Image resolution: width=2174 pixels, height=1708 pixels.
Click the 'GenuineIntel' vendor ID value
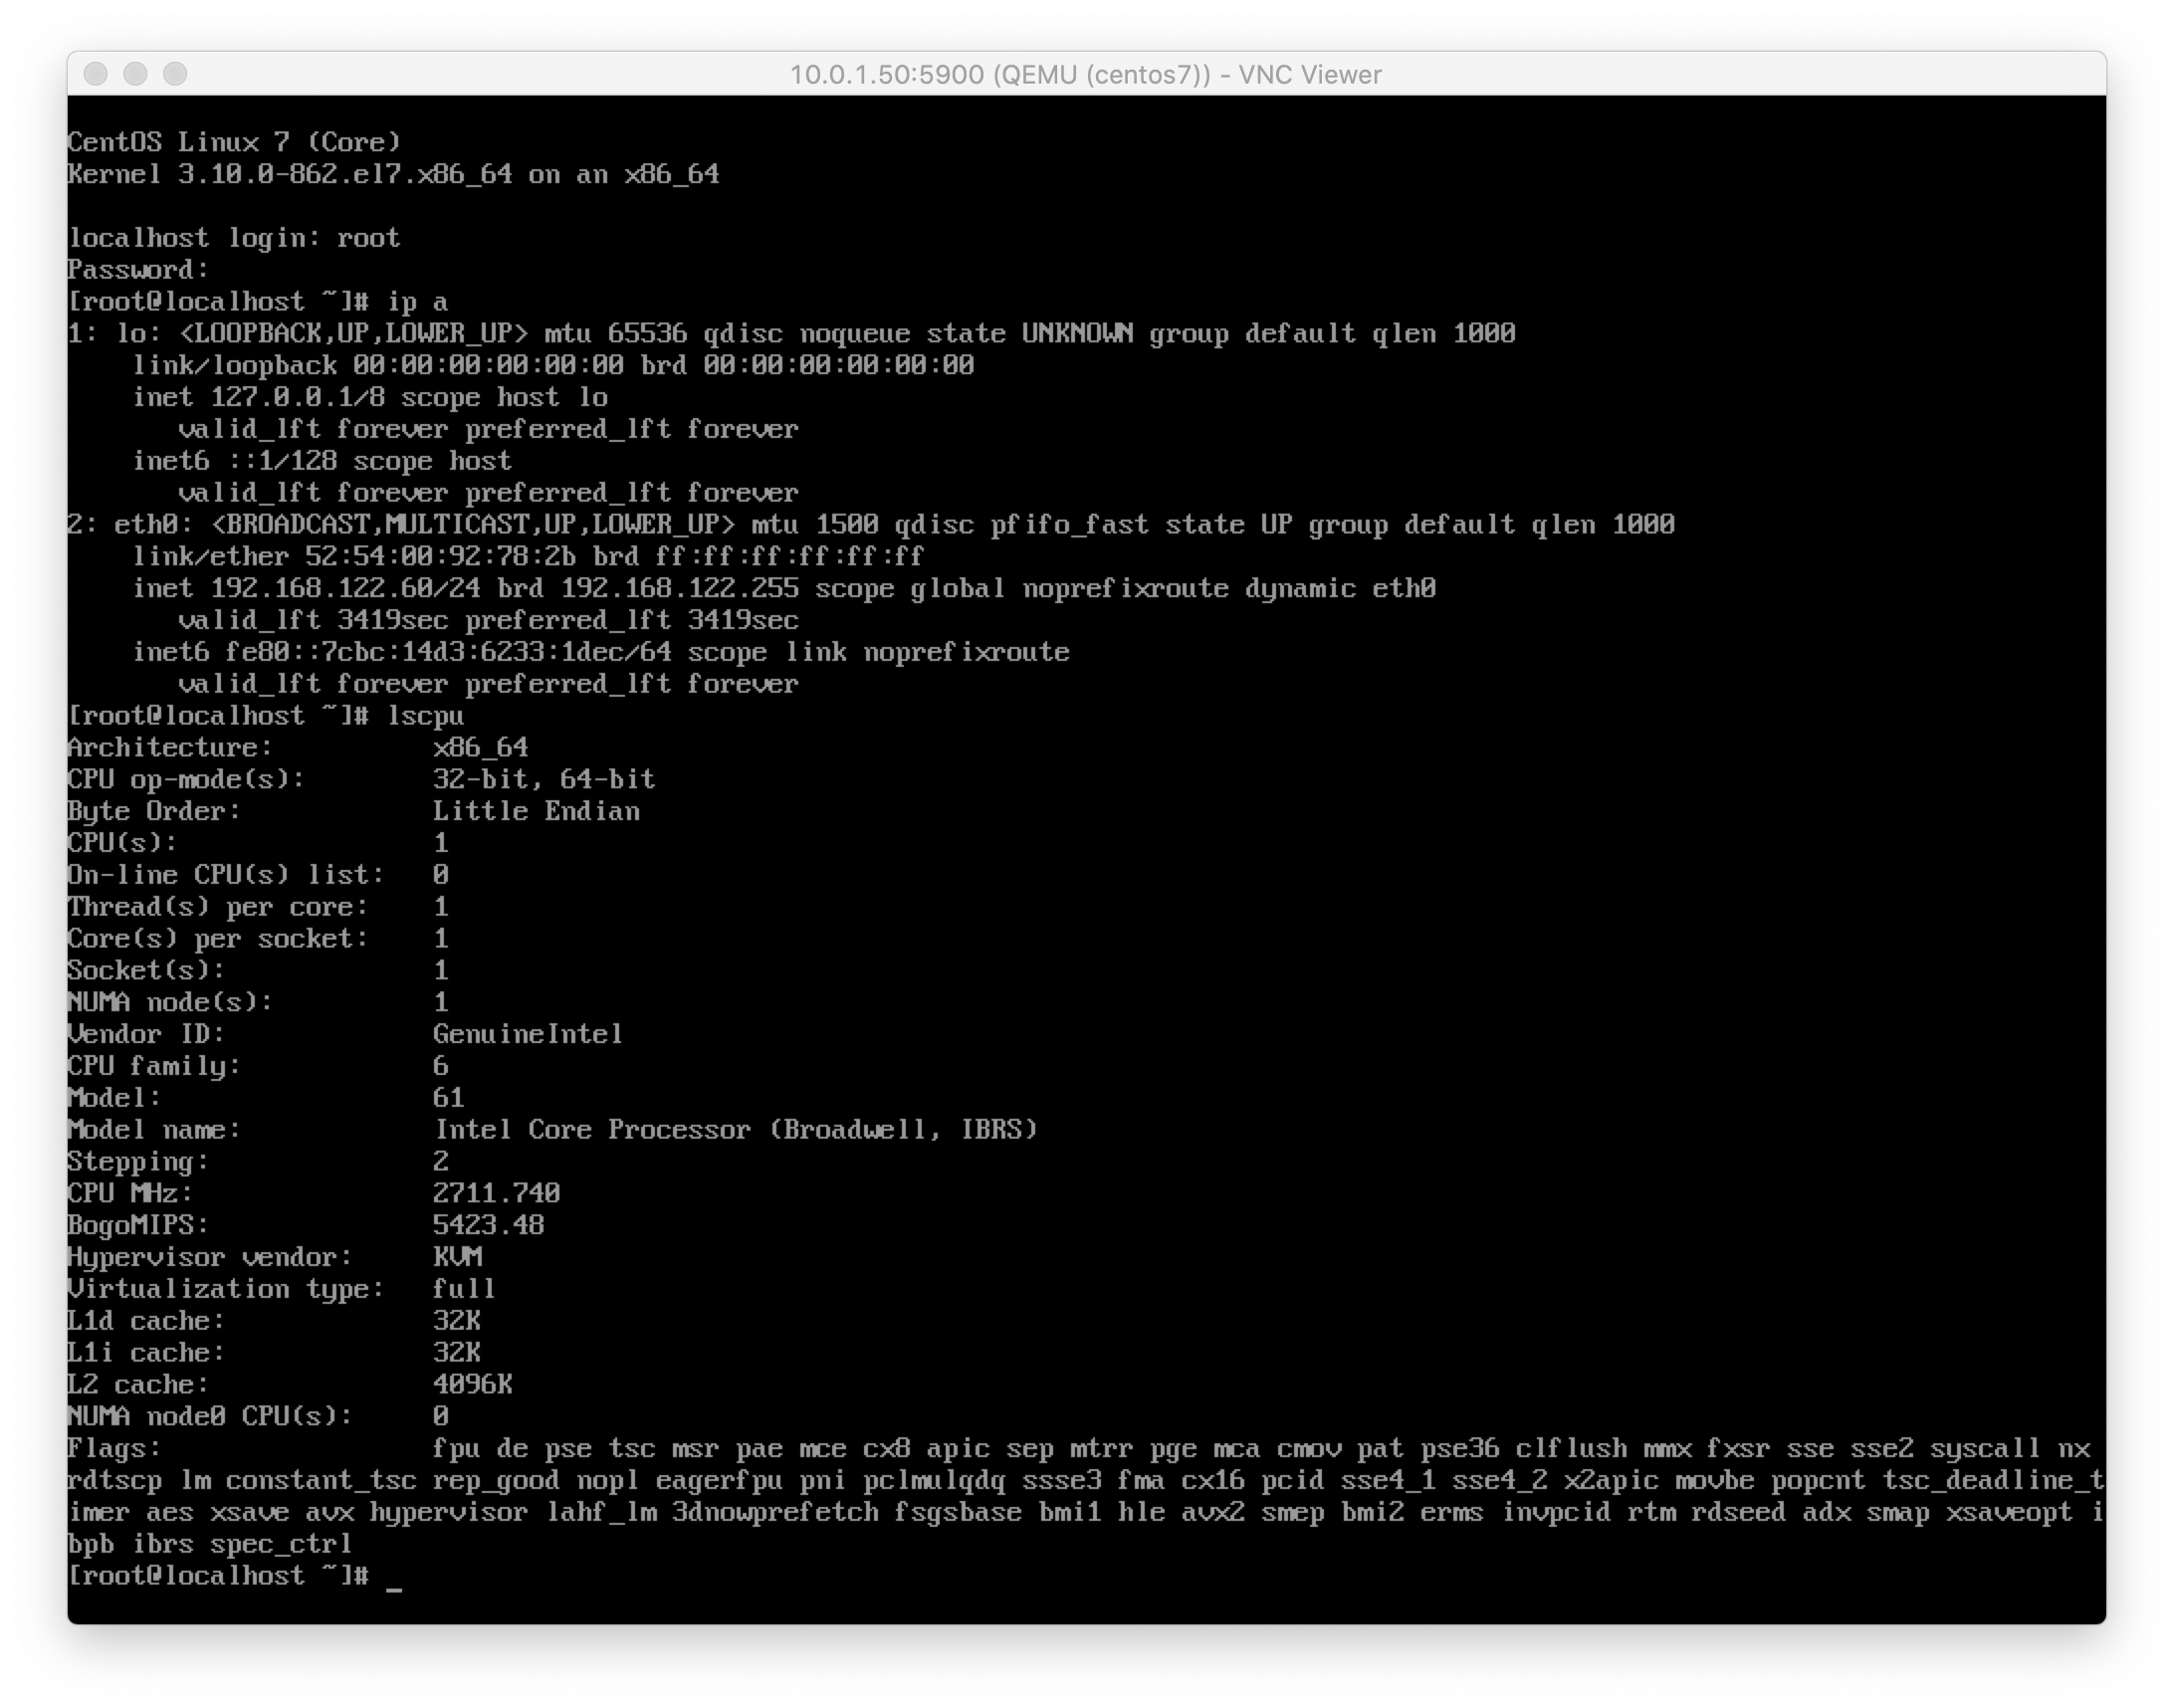528,1035
